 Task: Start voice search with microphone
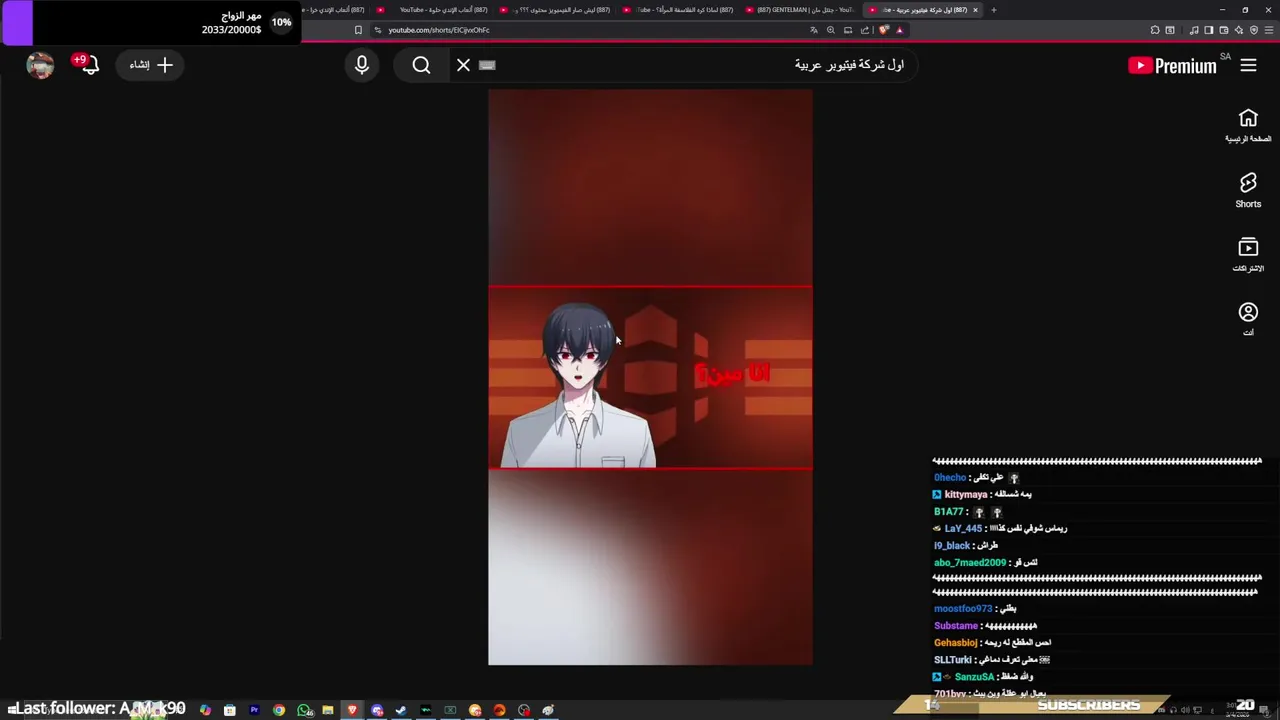click(x=362, y=65)
